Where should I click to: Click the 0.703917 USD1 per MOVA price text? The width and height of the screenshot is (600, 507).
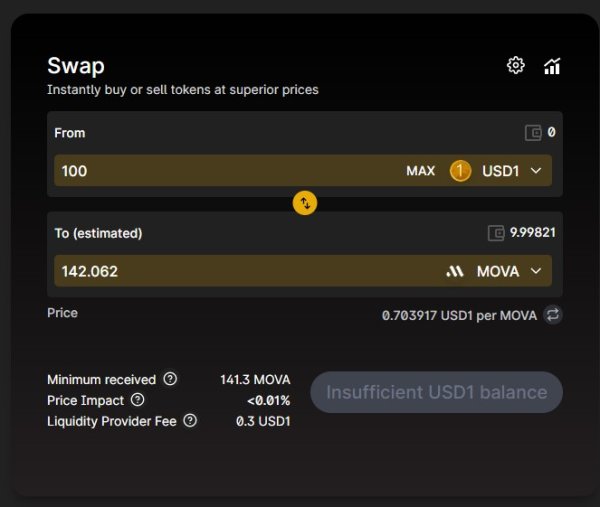click(459, 316)
